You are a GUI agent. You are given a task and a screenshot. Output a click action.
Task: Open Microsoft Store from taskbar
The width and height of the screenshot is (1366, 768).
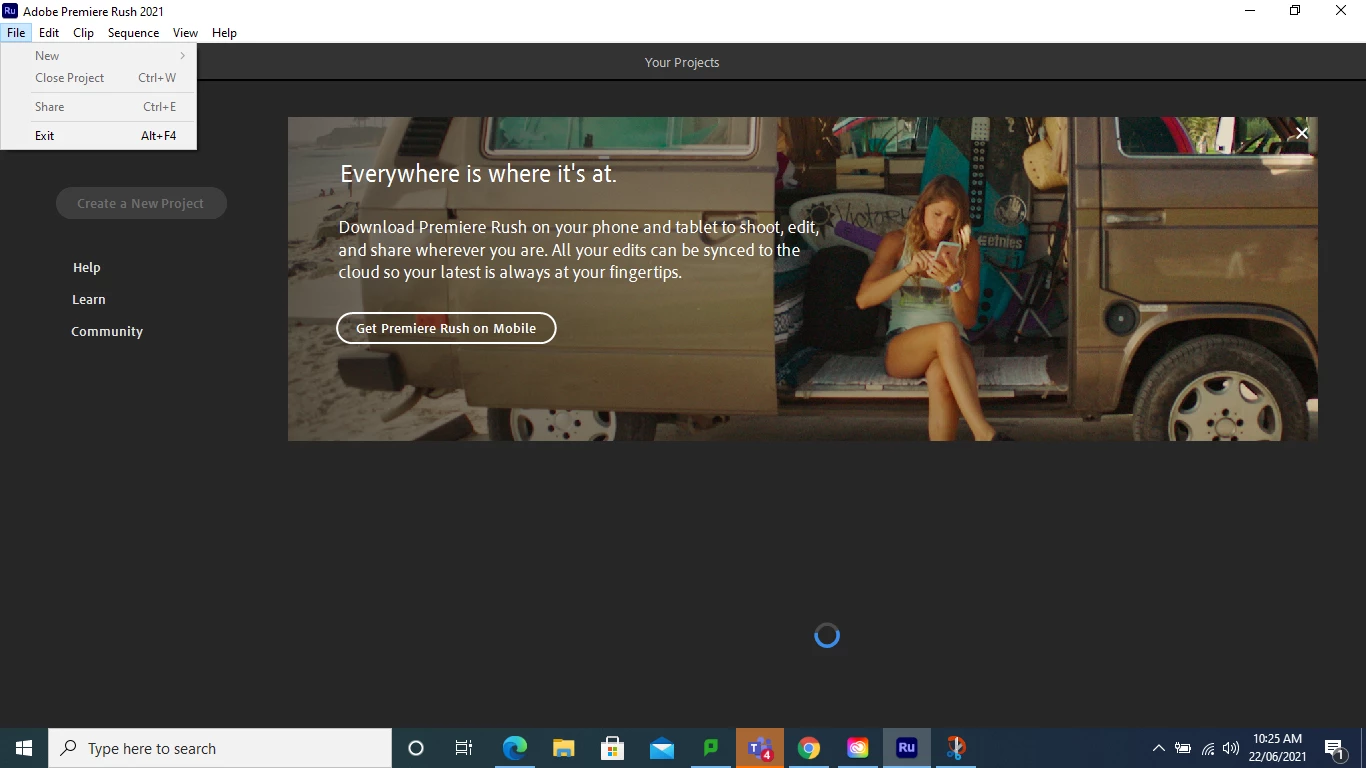tap(612, 748)
